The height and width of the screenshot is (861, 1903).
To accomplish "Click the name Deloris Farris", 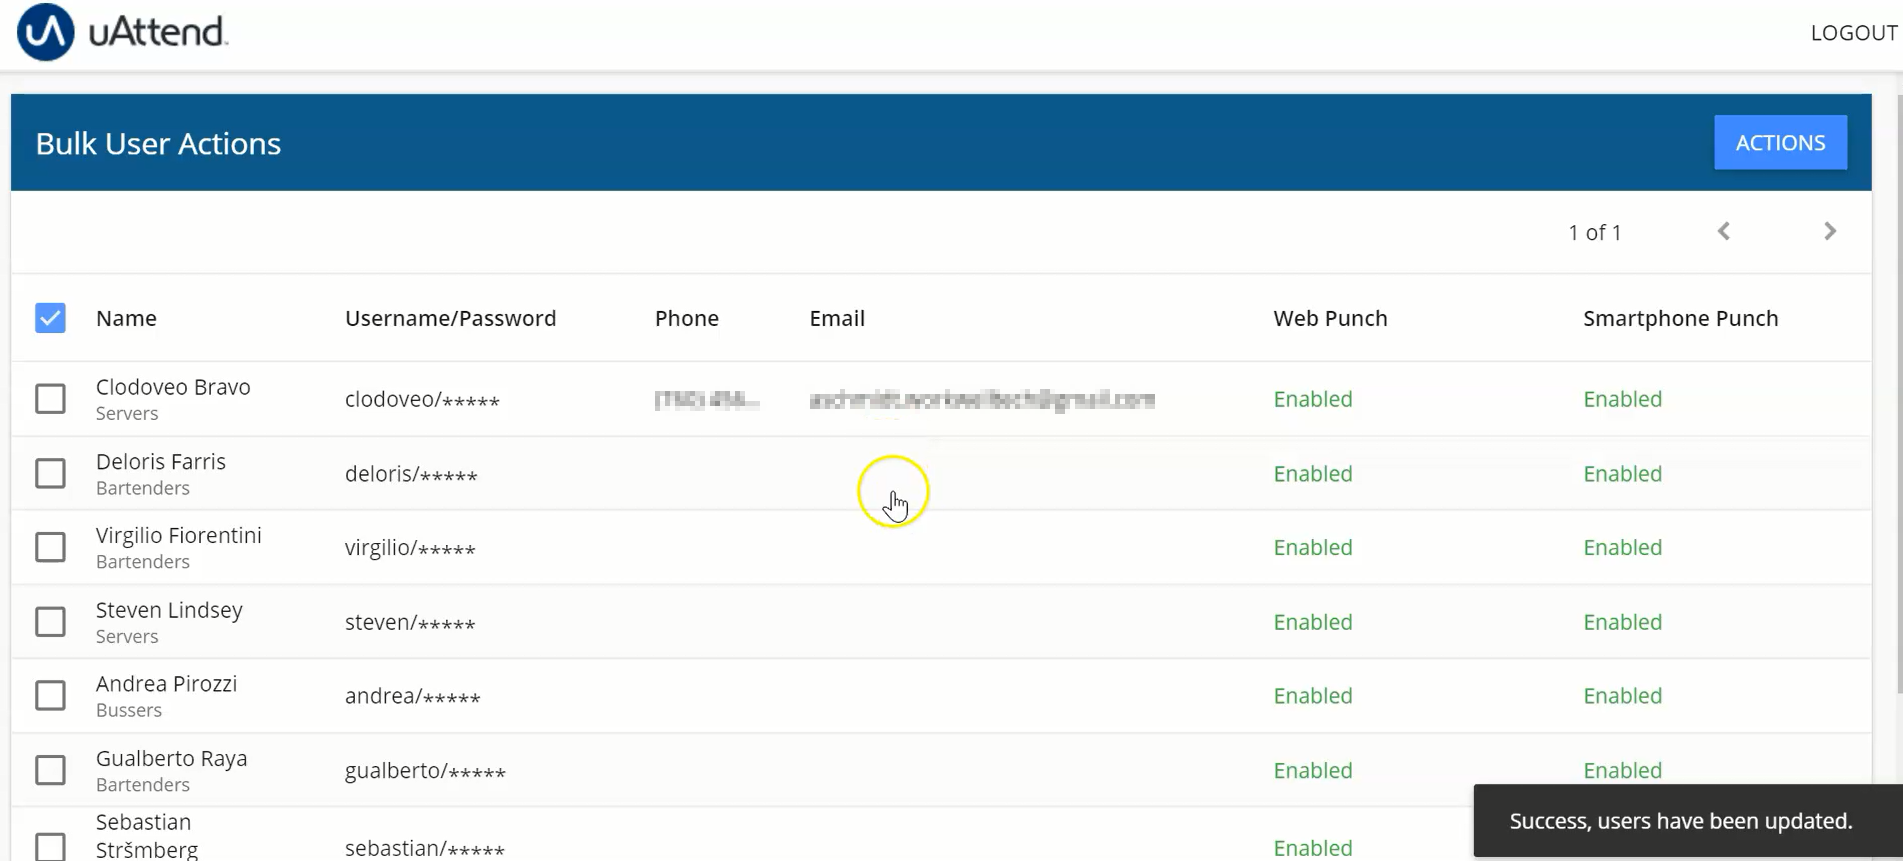I will (x=161, y=462).
